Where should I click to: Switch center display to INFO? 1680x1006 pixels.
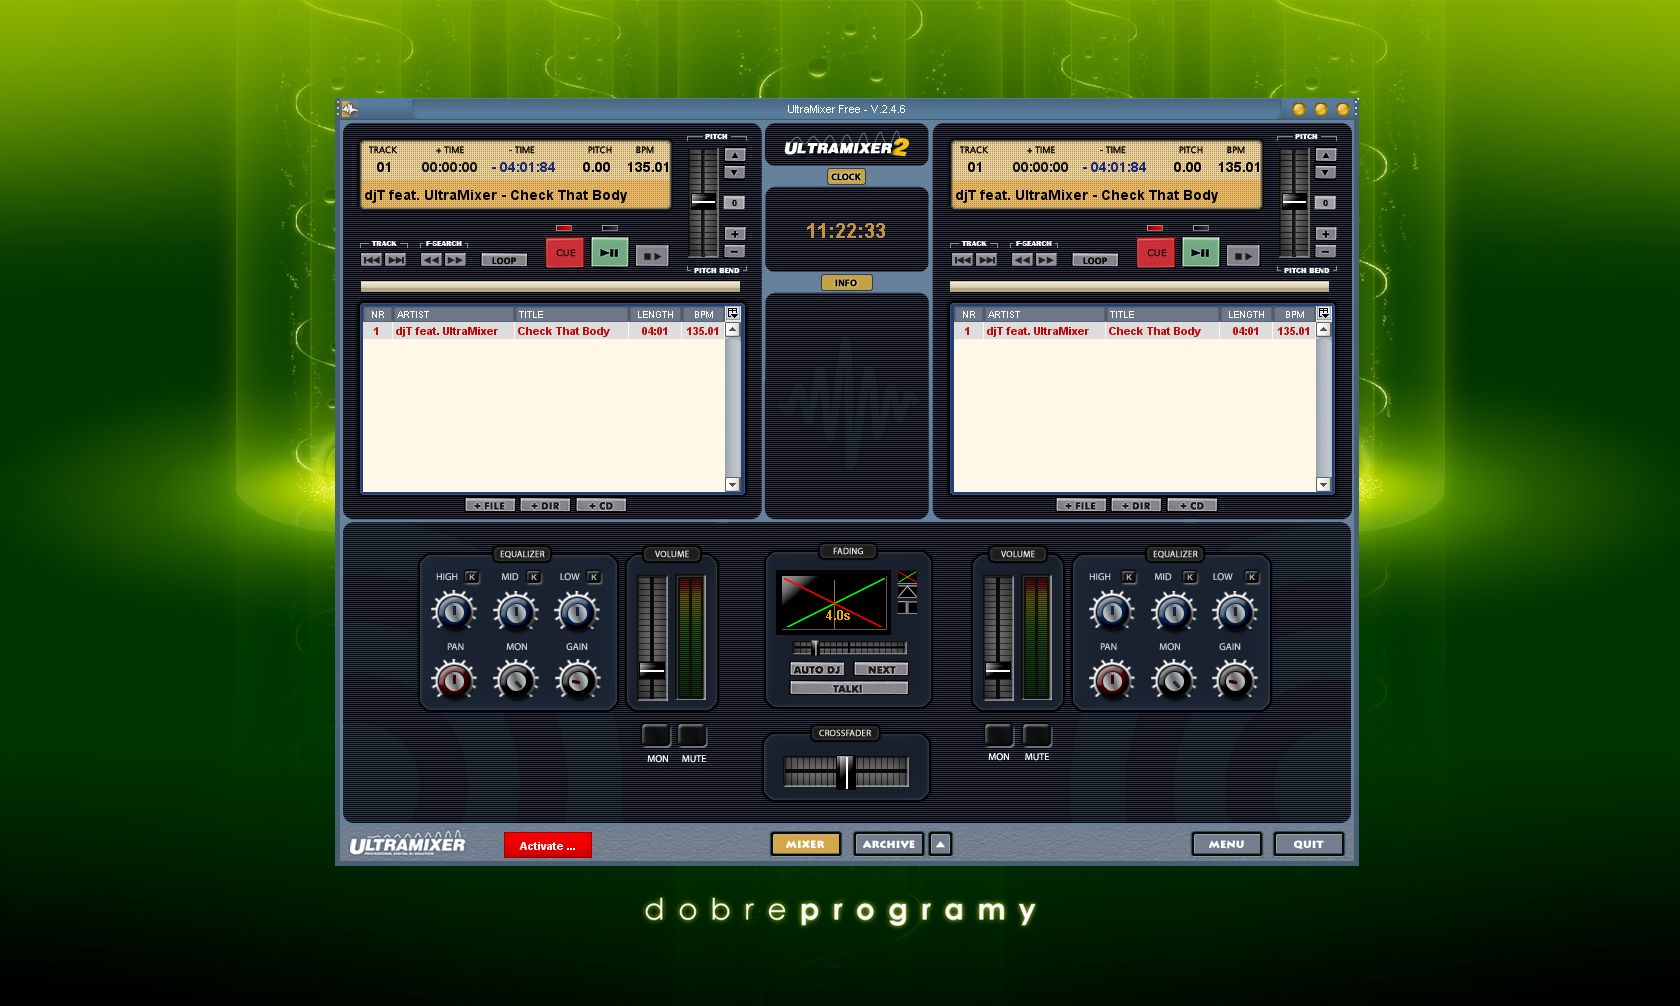pyautogui.click(x=846, y=282)
